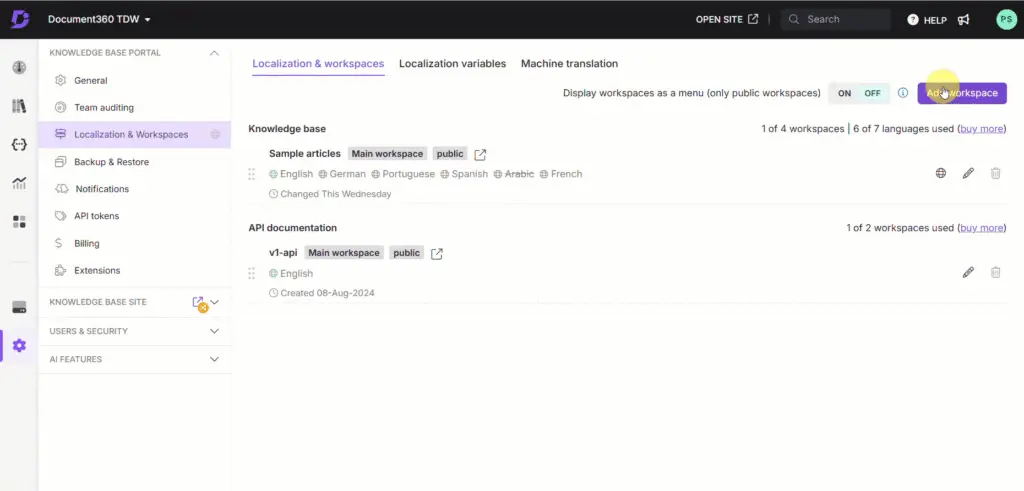The image size is (1024, 491).
Task: Click the Add workspace button
Action: pyautogui.click(x=962, y=93)
